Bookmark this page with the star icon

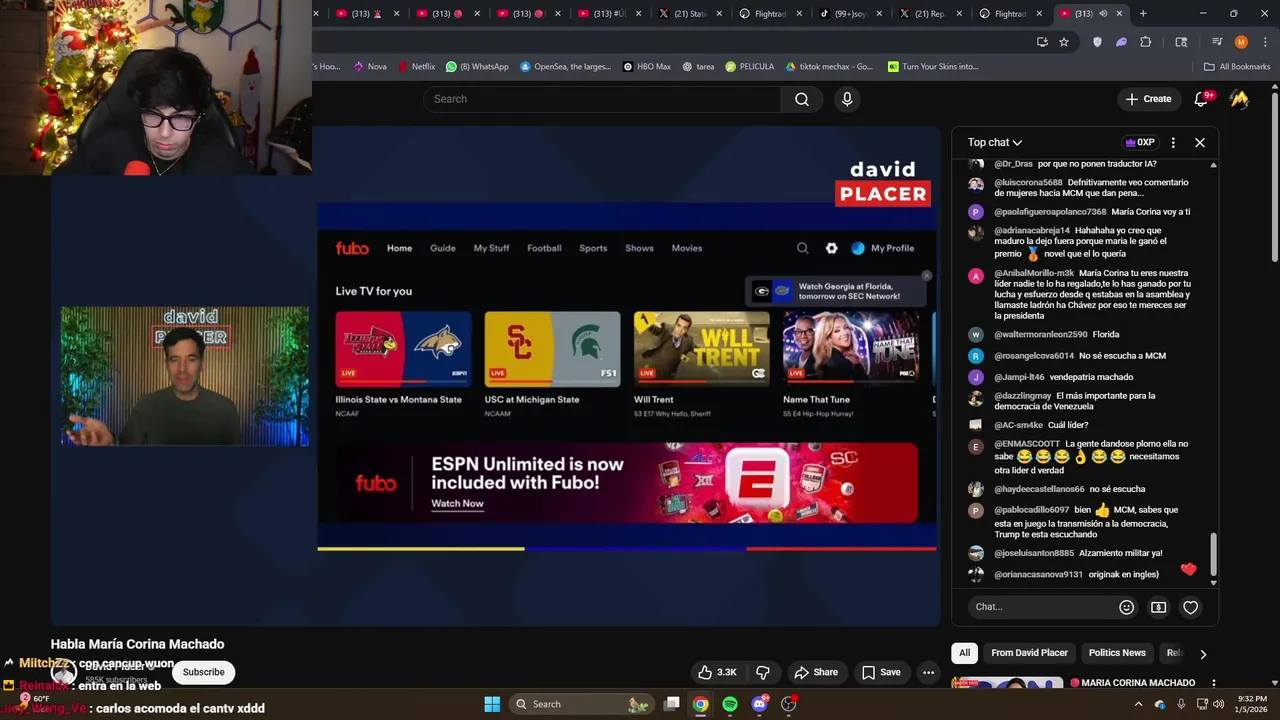1064,42
